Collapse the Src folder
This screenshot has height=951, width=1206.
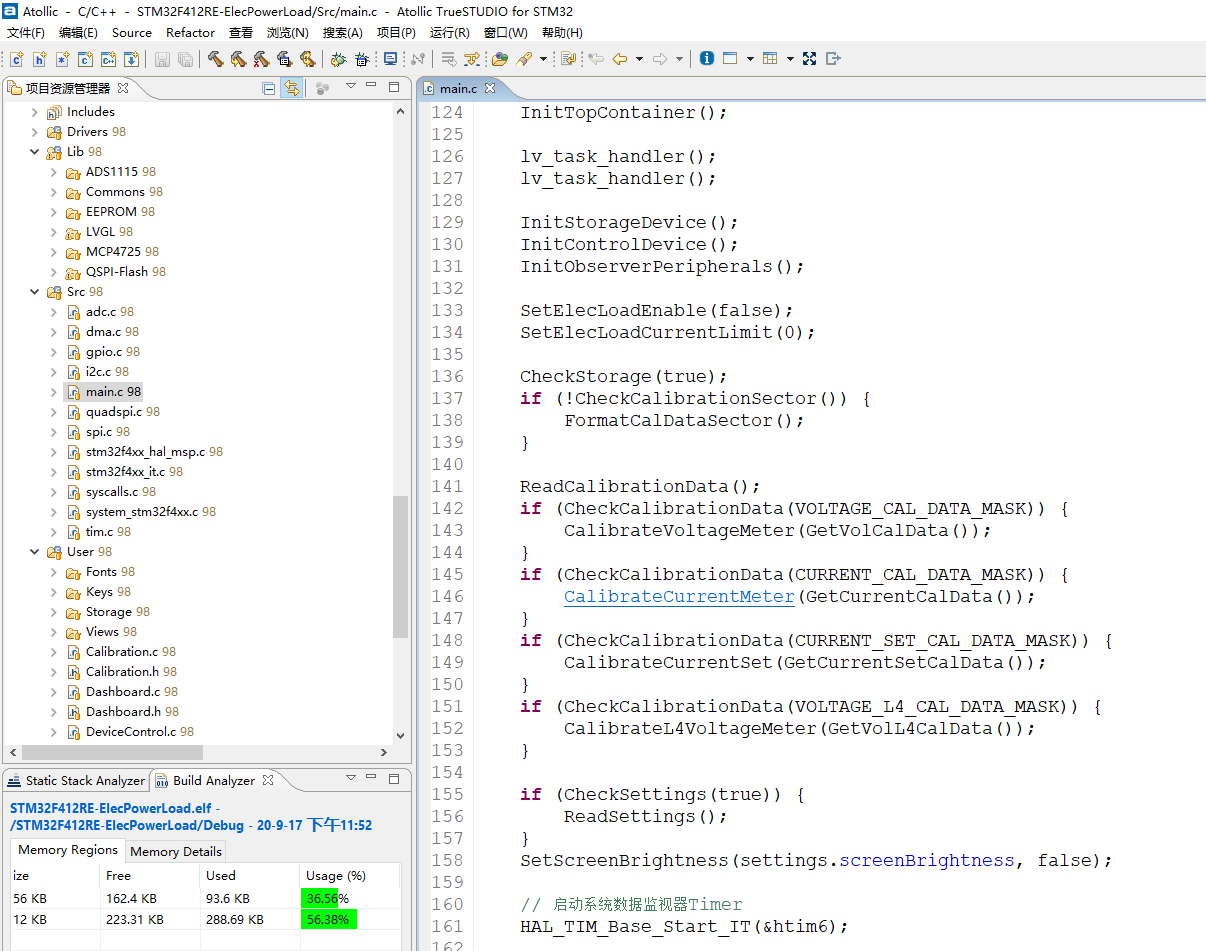(x=35, y=292)
